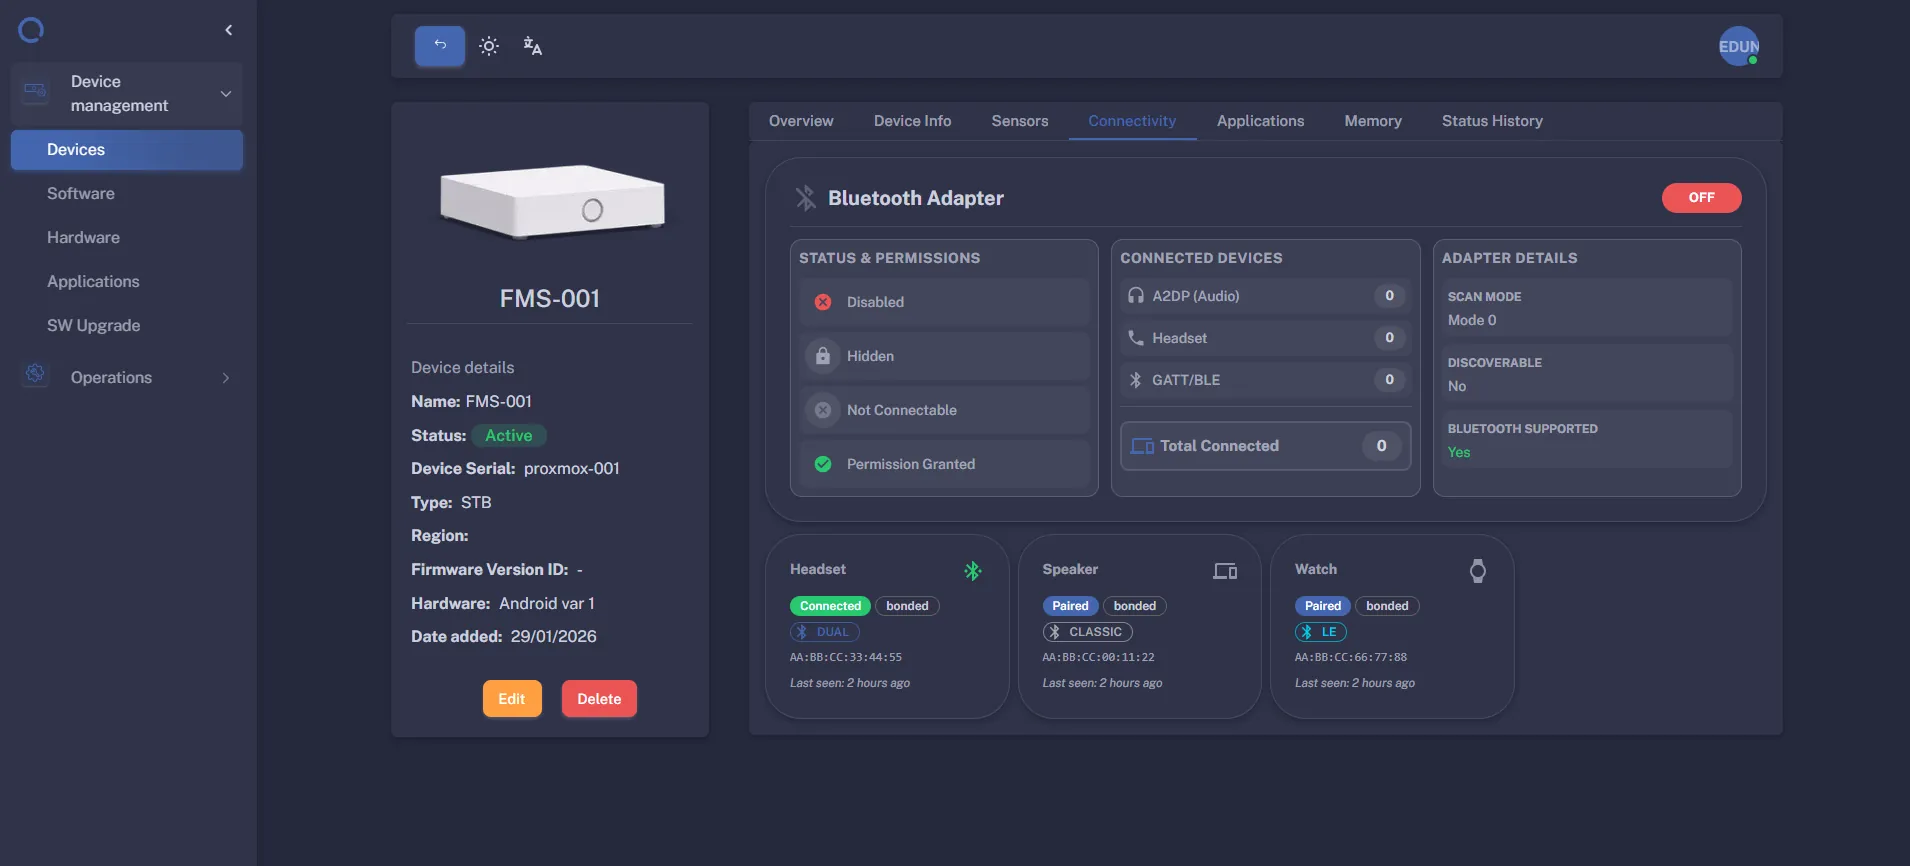Screen dimensions: 1910x866
Task: Select SW Upgrade in the sidebar
Action: (93, 326)
